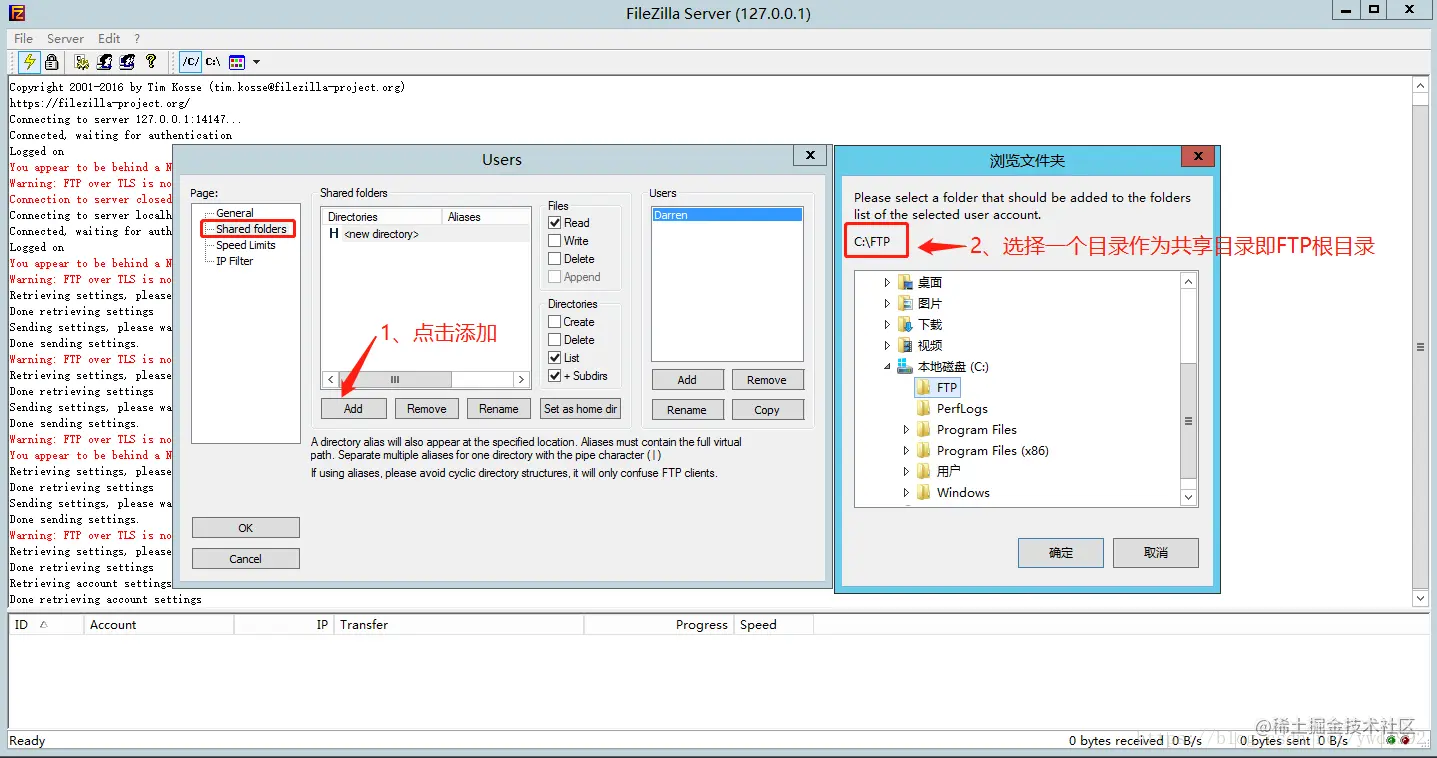The width and height of the screenshot is (1437, 758).
Task: Click the FTP folder icon in the tree
Action: click(x=924, y=387)
